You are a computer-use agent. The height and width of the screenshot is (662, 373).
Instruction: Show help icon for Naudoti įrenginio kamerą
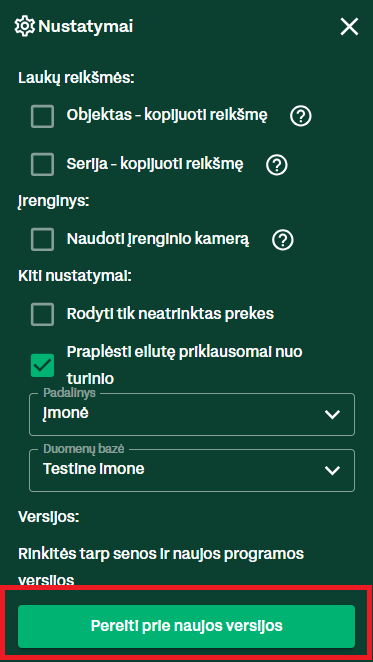point(283,240)
